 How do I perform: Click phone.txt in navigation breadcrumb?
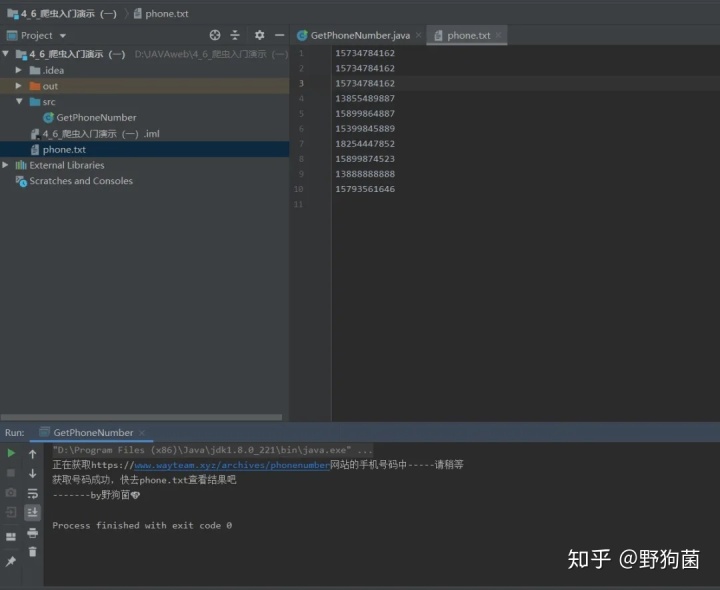tap(166, 14)
